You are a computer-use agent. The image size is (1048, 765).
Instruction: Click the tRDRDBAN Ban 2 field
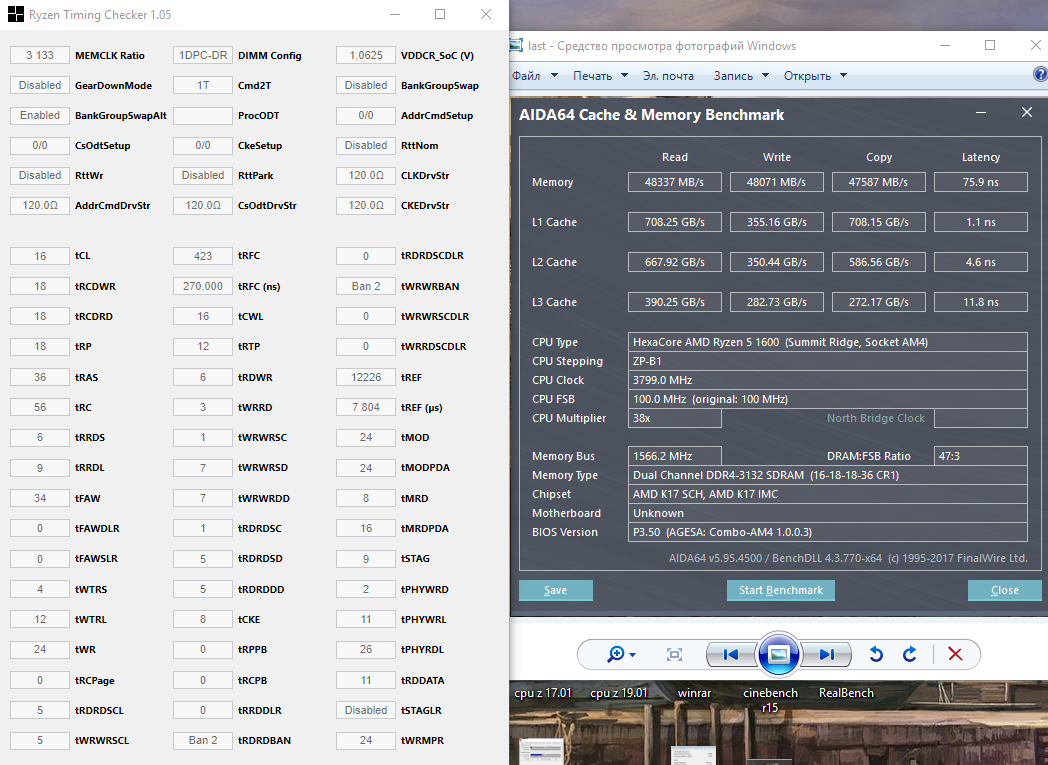tap(203, 740)
